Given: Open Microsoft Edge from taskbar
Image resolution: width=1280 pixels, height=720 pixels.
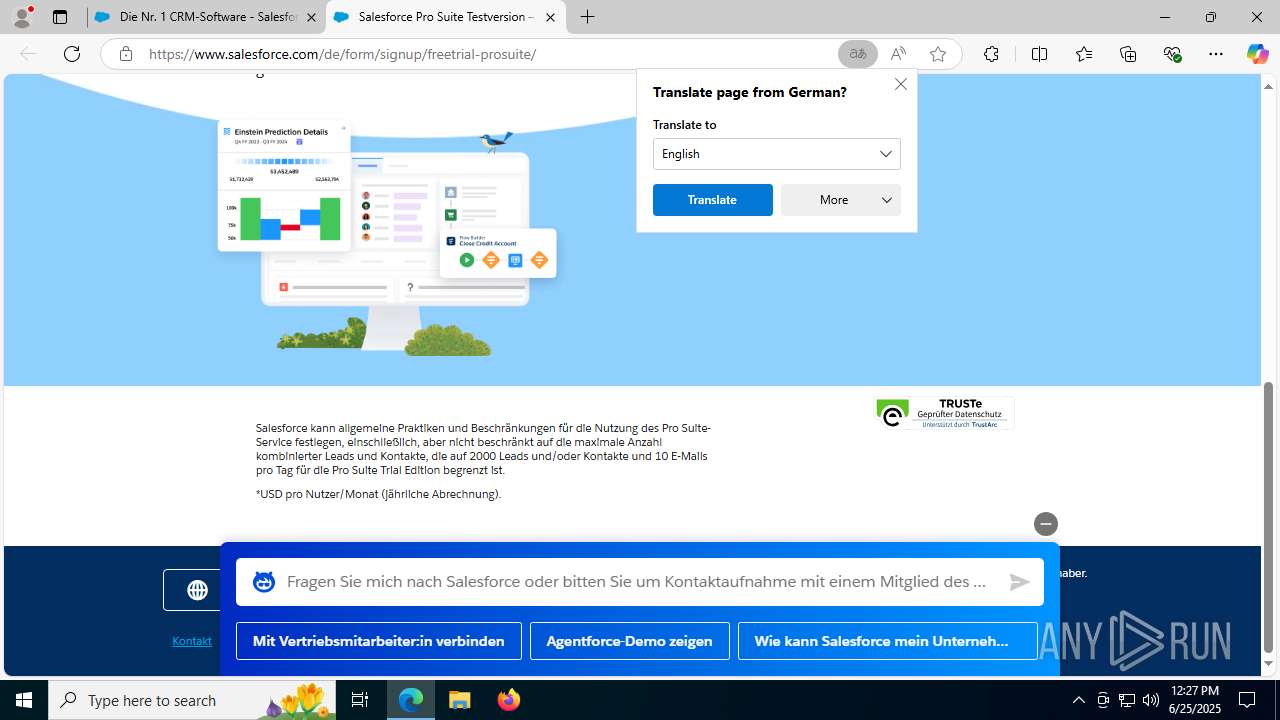Looking at the screenshot, I should [x=411, y=700].
